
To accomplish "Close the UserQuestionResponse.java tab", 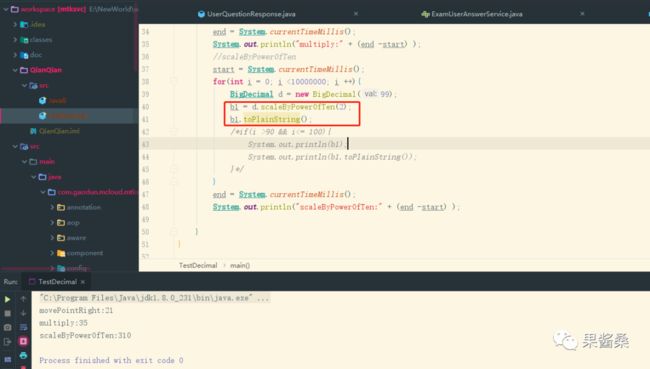I will click(x=356, y=14).
